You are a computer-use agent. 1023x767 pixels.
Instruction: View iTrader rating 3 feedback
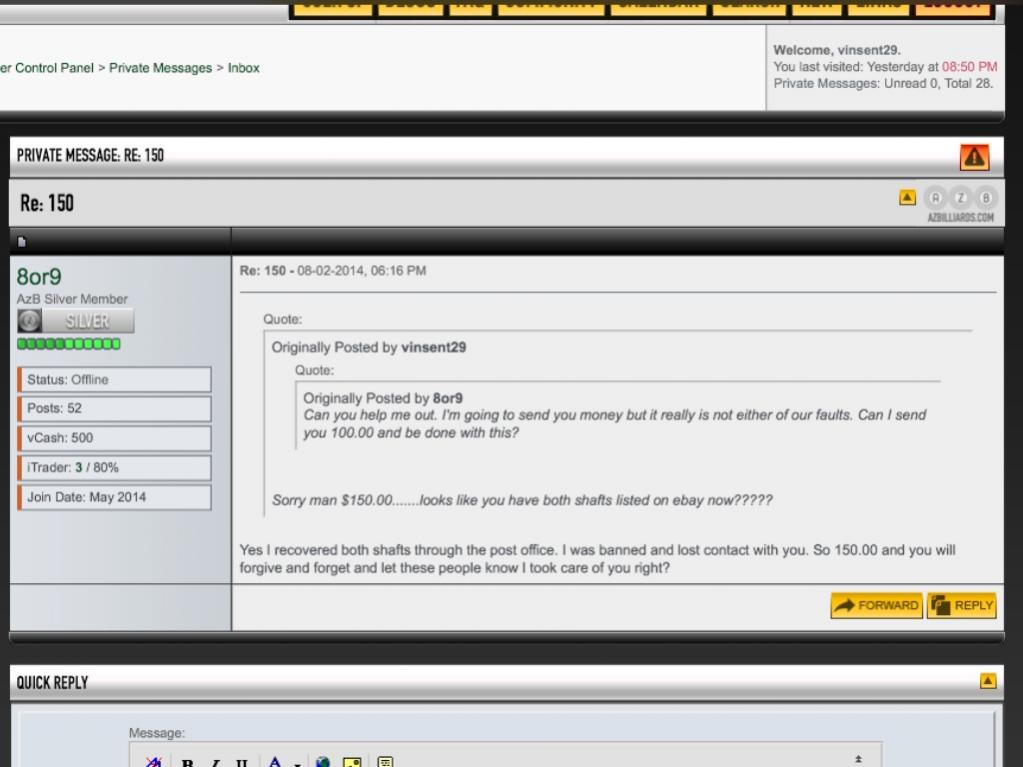[79, 467]
